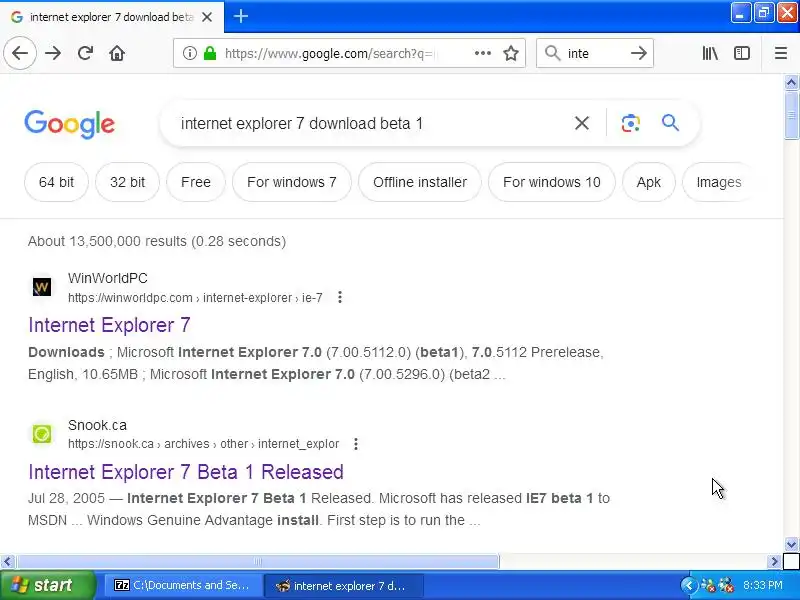Switch to 7-Zip C:\Documents taskbar window
Image resolution: width=800 pixels, height=600 pixels.
point(182,585)
